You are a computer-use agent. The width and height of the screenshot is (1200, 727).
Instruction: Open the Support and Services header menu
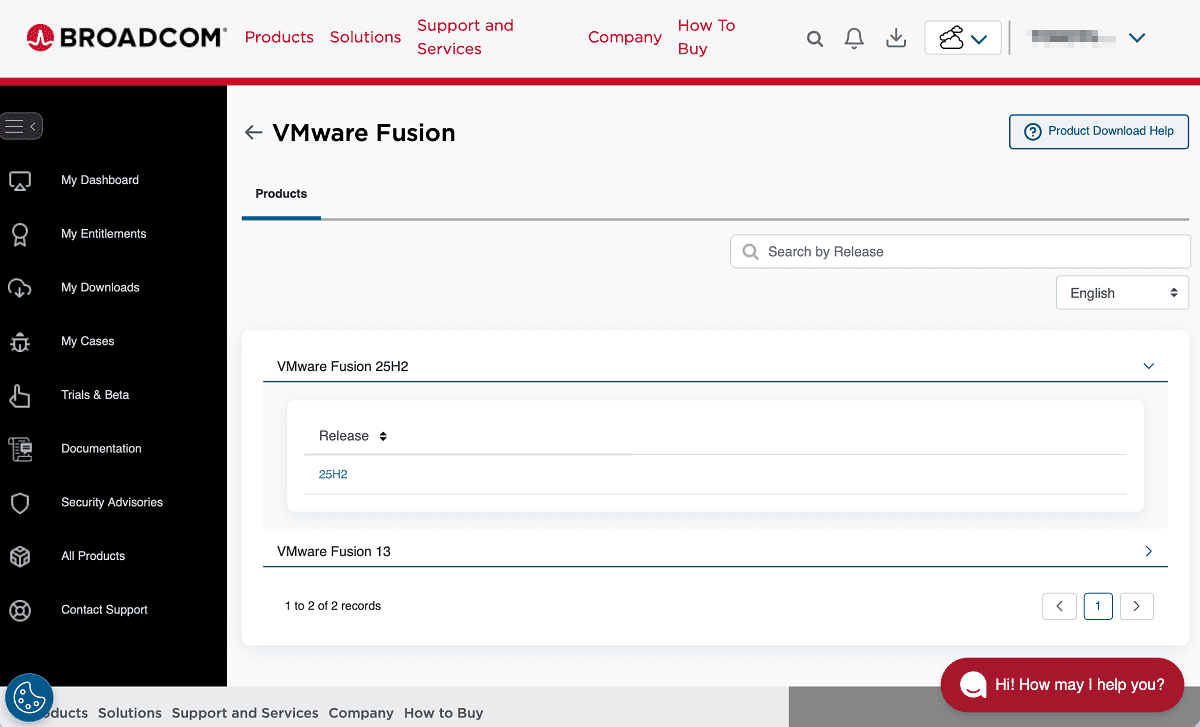[x=465, y=37]
